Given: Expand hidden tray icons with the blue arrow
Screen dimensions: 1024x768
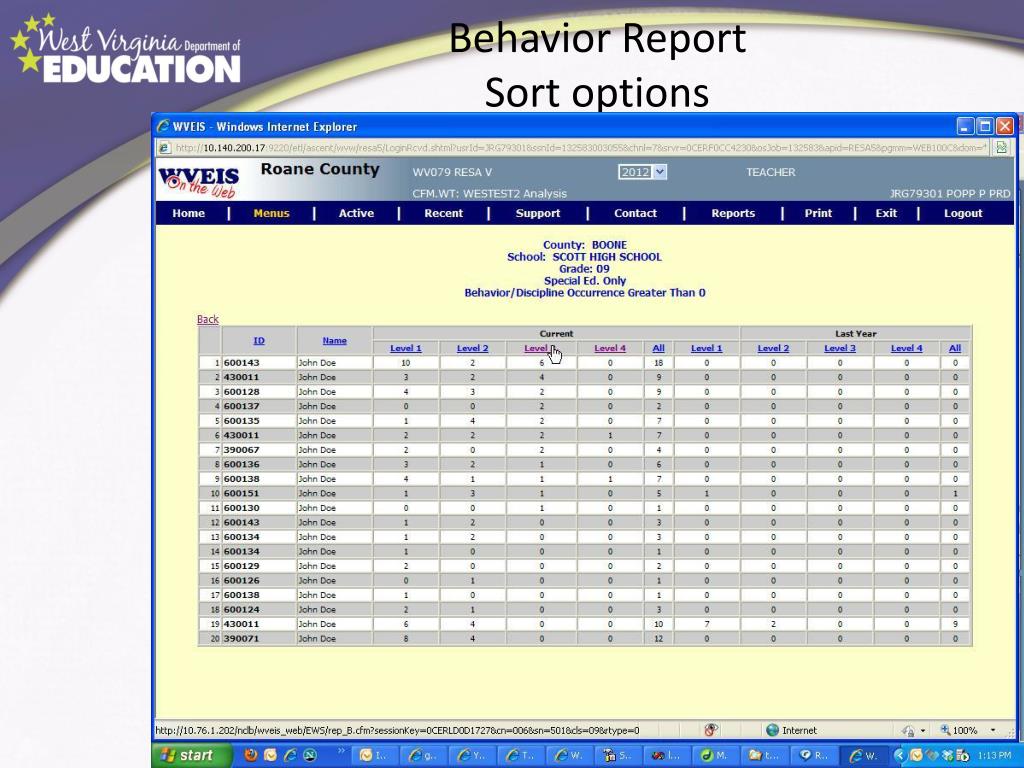Looking at the screenshot, I should pos(900,756).
